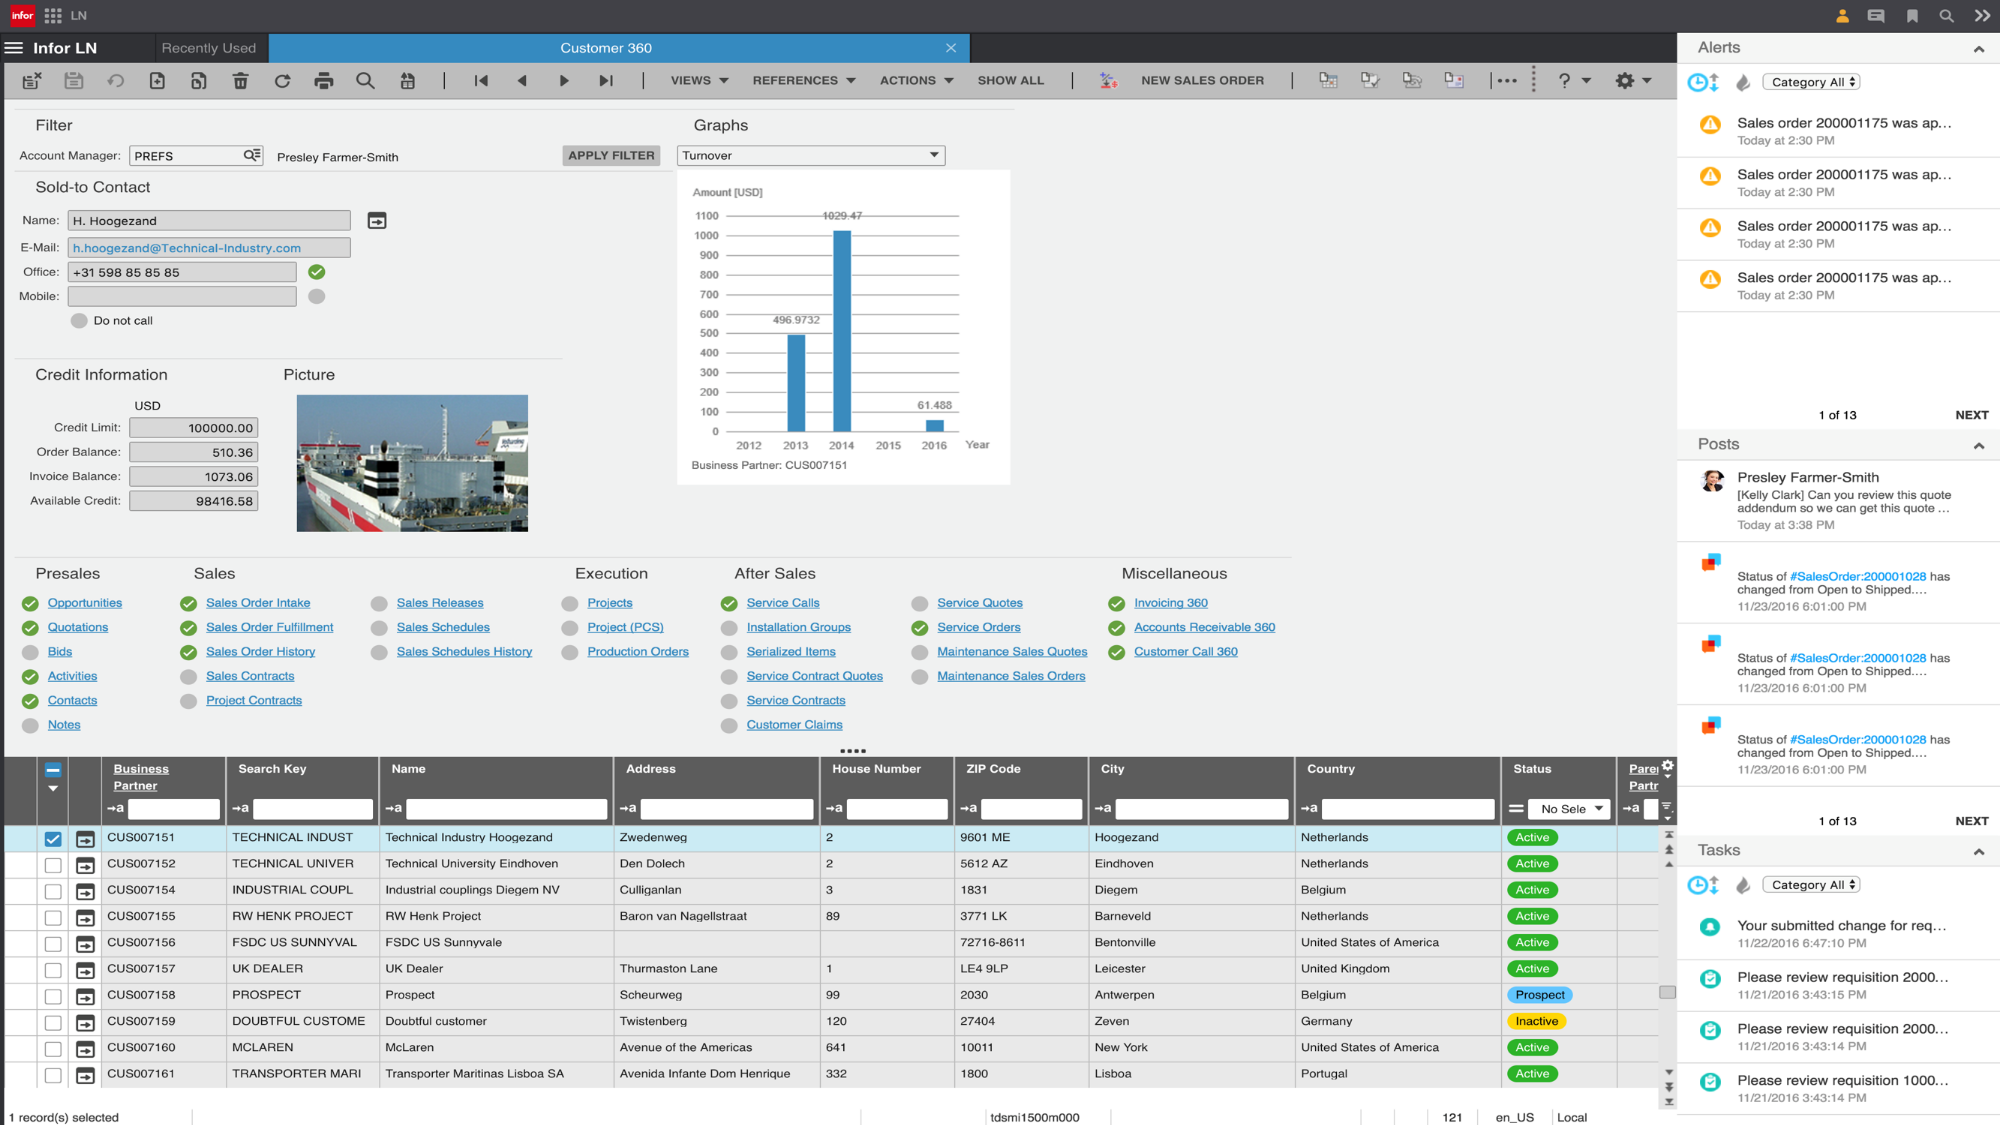Open the Category All dropdown in Alerts

1811,82
